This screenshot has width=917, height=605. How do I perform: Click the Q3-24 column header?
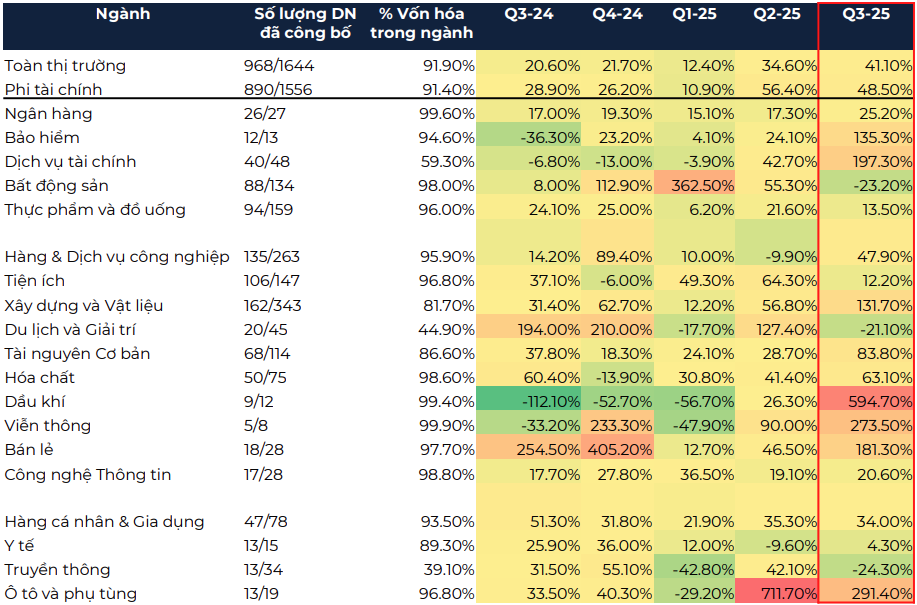[x=528, y=14]
